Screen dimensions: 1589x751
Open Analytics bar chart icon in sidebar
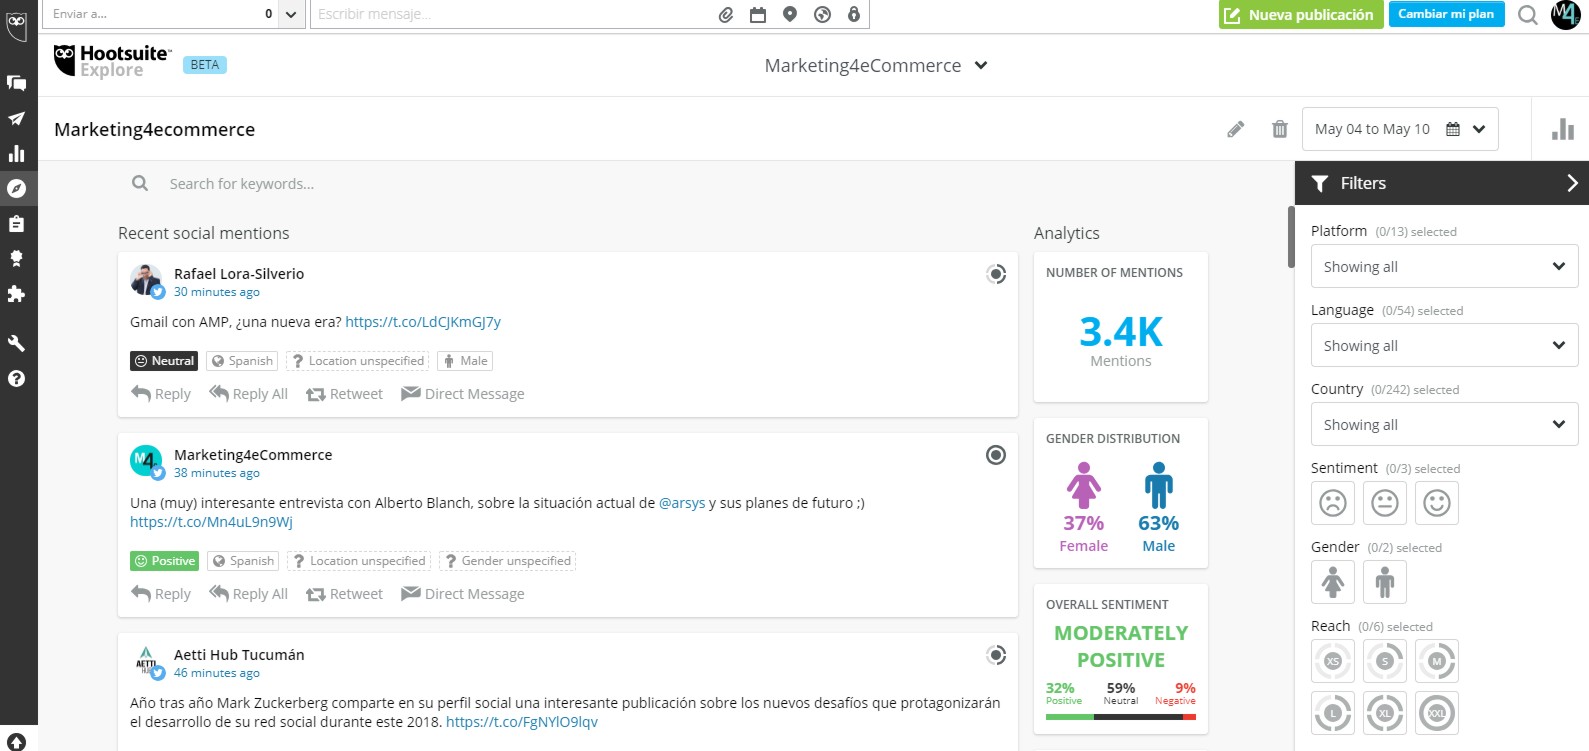(16, 153)
